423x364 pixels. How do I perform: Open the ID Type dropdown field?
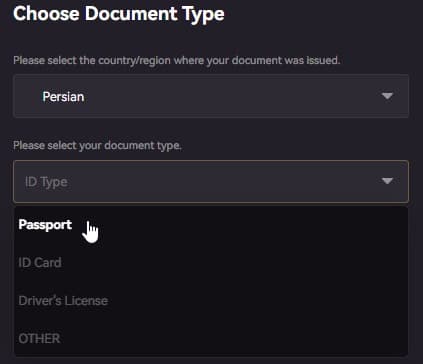pos(211,181)
